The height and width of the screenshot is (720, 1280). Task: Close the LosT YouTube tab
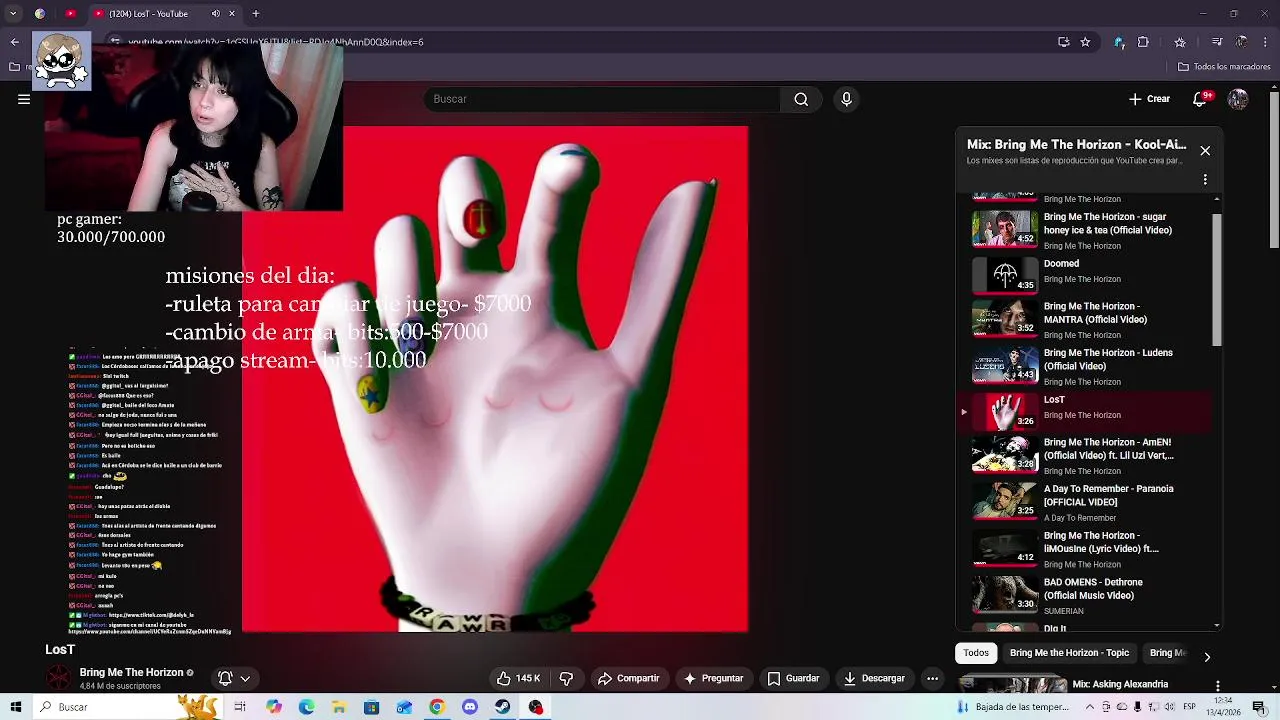click(232, 14)
